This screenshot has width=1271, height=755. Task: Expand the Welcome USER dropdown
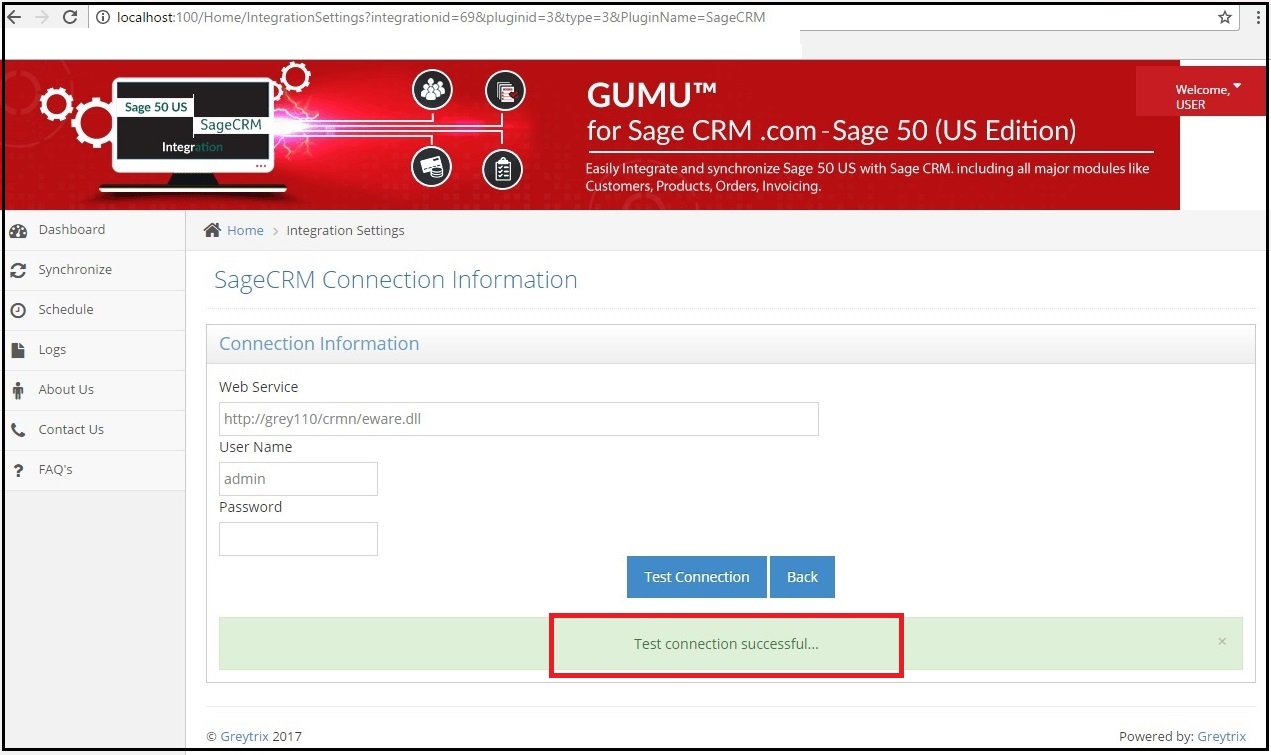tap(1201, 92)
